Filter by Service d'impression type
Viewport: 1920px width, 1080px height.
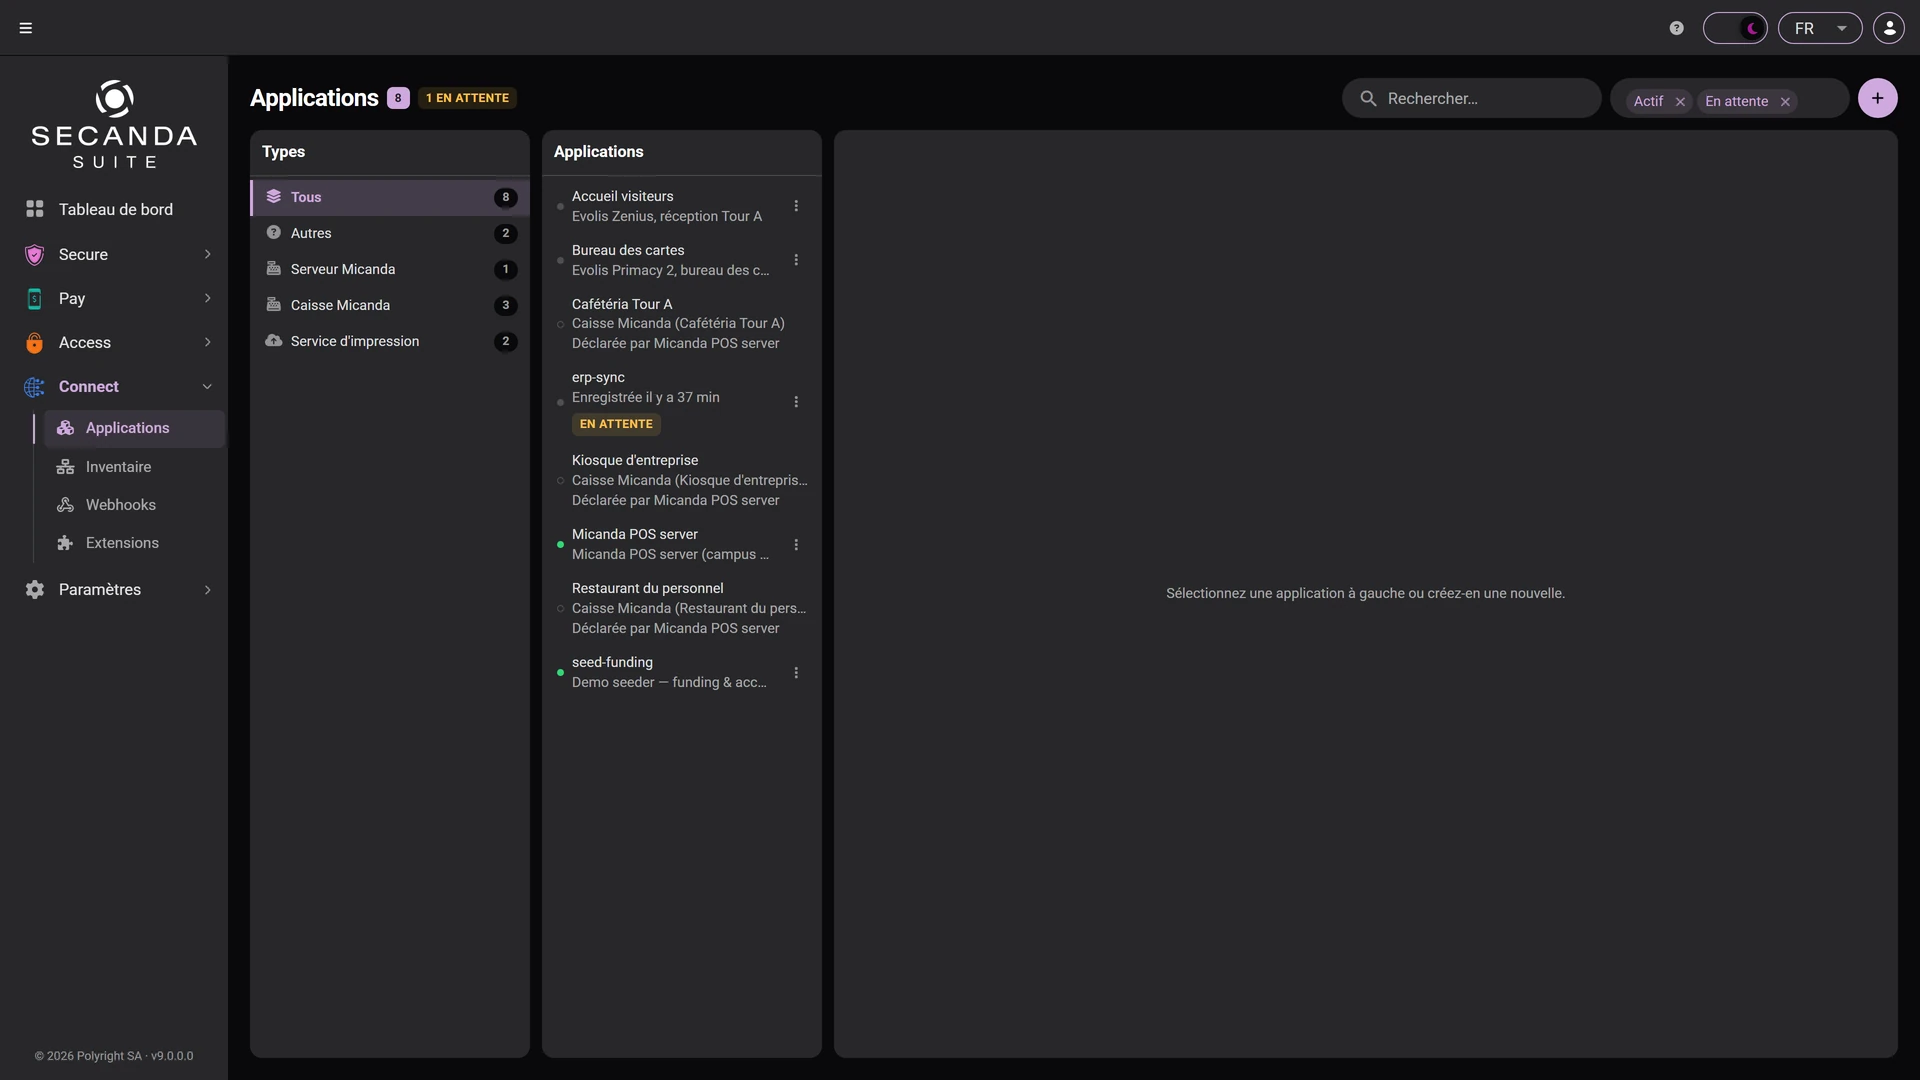390,341
